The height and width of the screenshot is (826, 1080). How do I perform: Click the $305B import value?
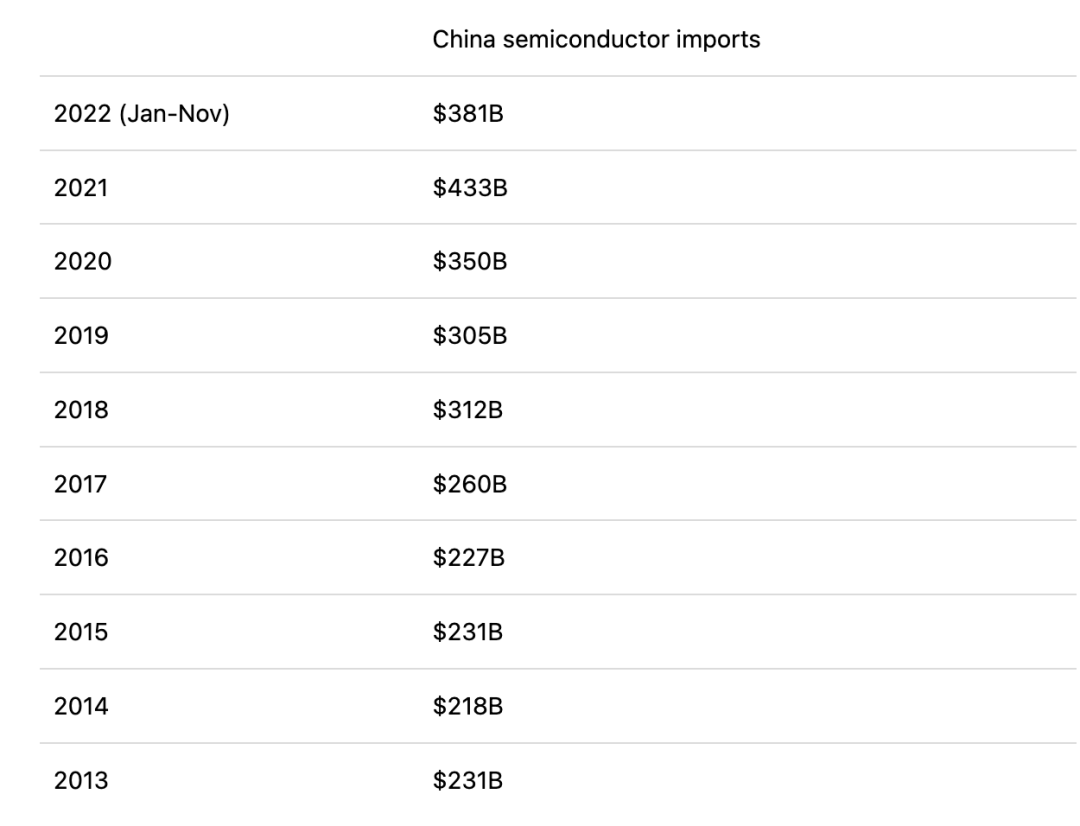pos(470,335)
